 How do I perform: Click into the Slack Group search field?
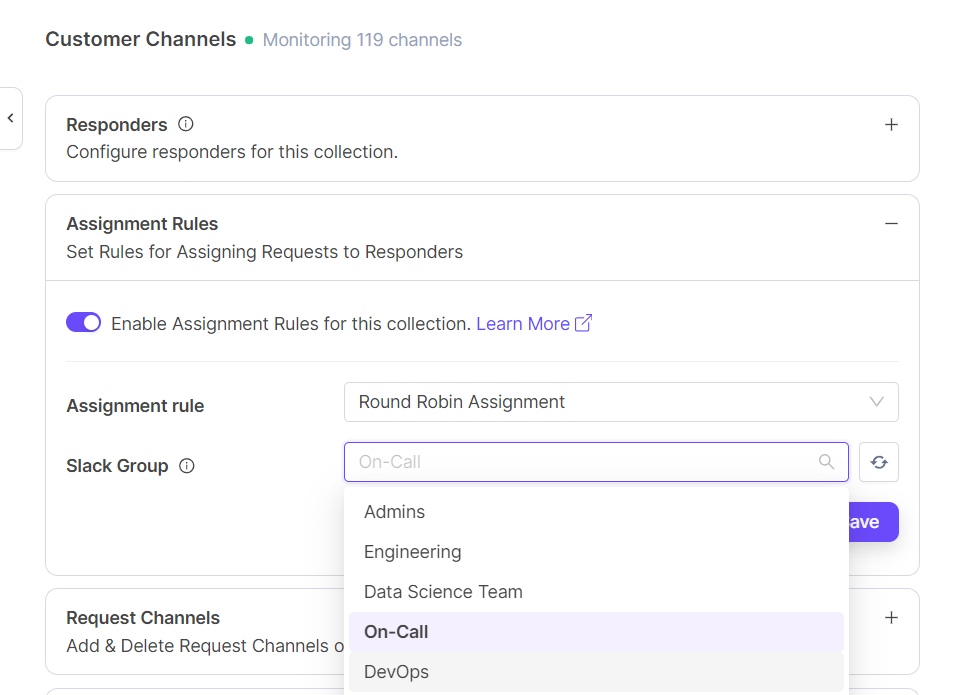(580, 462)
